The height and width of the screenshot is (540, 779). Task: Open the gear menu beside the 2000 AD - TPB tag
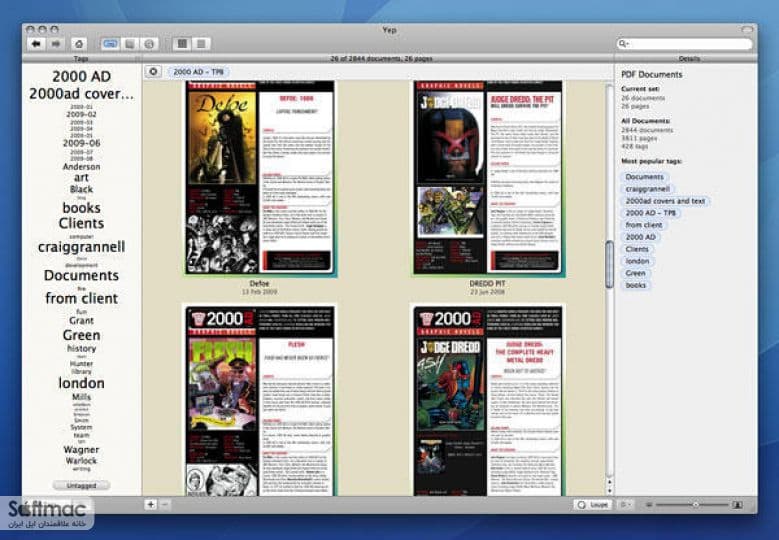click(154, 72)
